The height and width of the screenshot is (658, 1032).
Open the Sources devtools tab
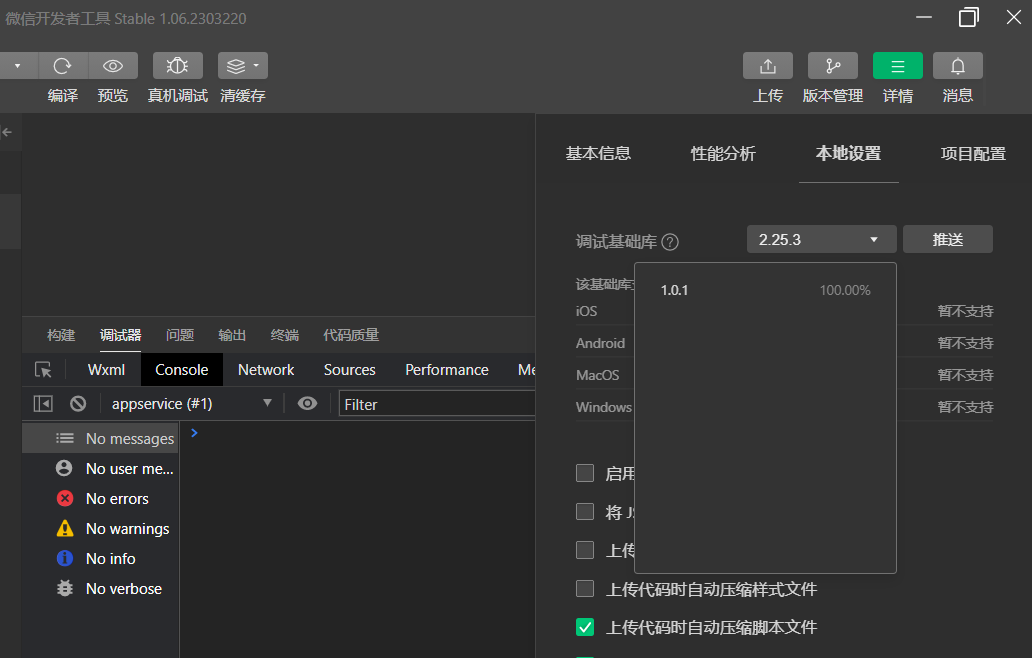349,370
